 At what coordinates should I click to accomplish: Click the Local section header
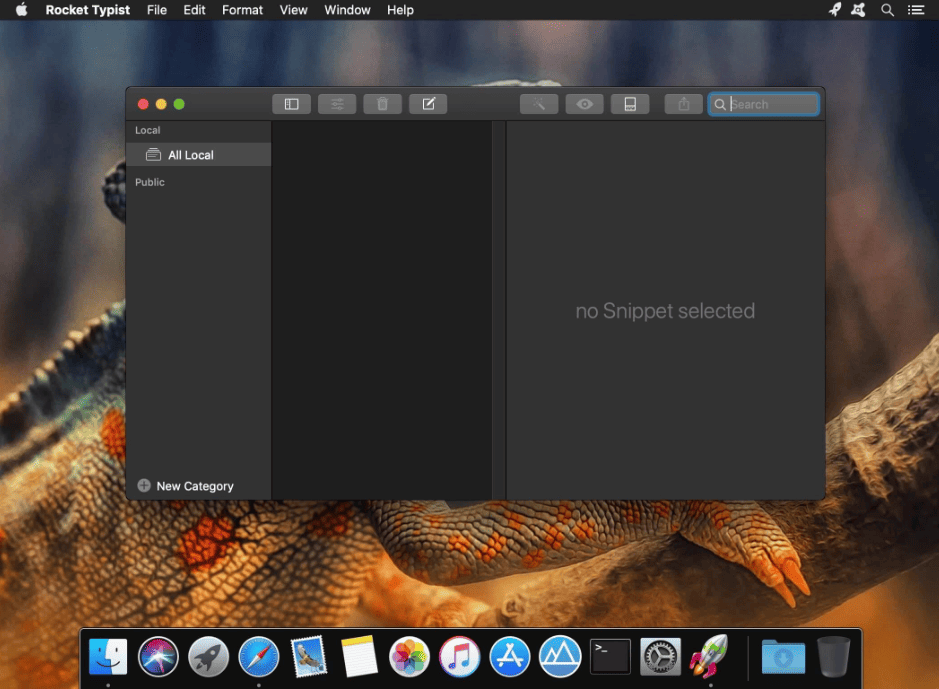147,130
